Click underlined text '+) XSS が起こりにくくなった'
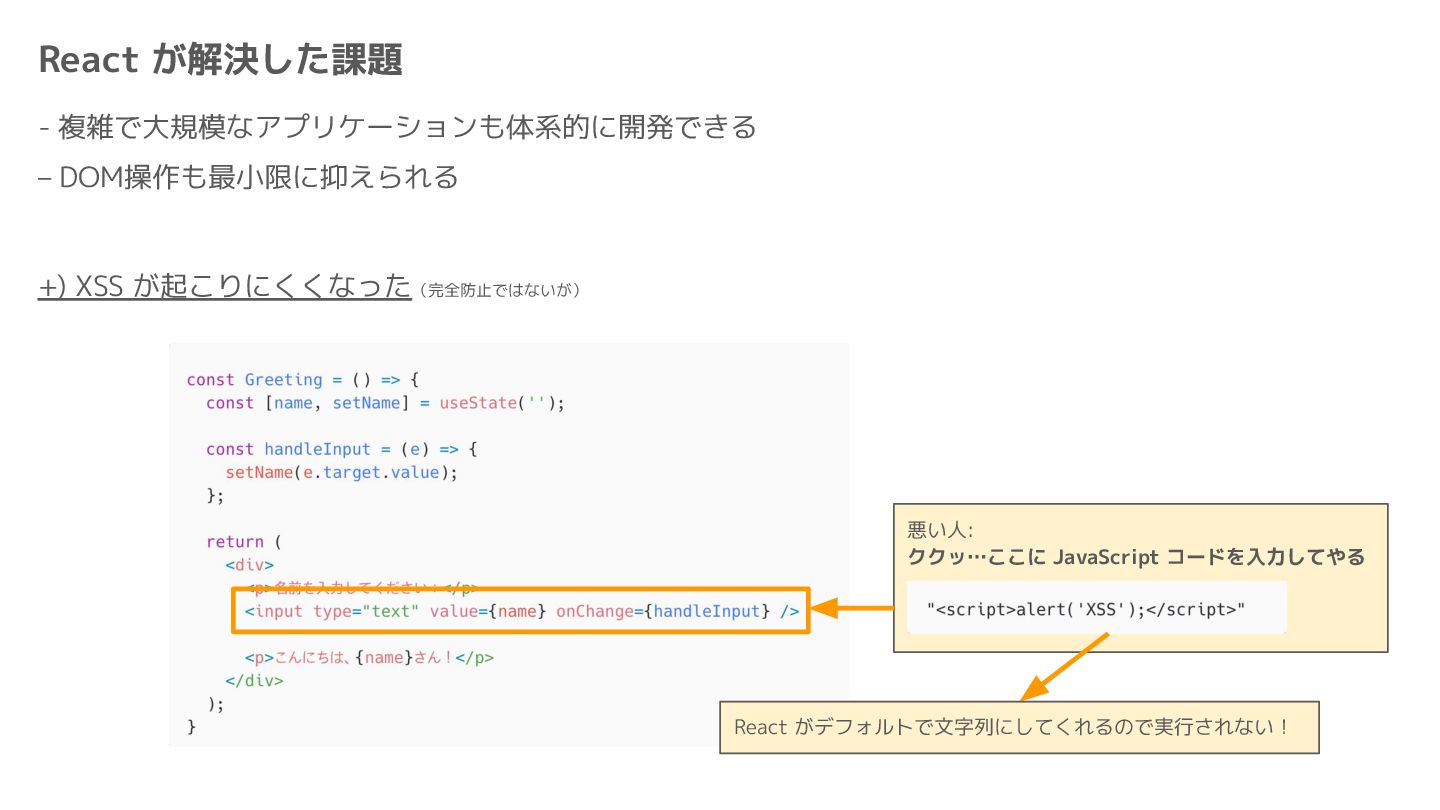This screenshot has width=1440, height=810. (225, 286)
